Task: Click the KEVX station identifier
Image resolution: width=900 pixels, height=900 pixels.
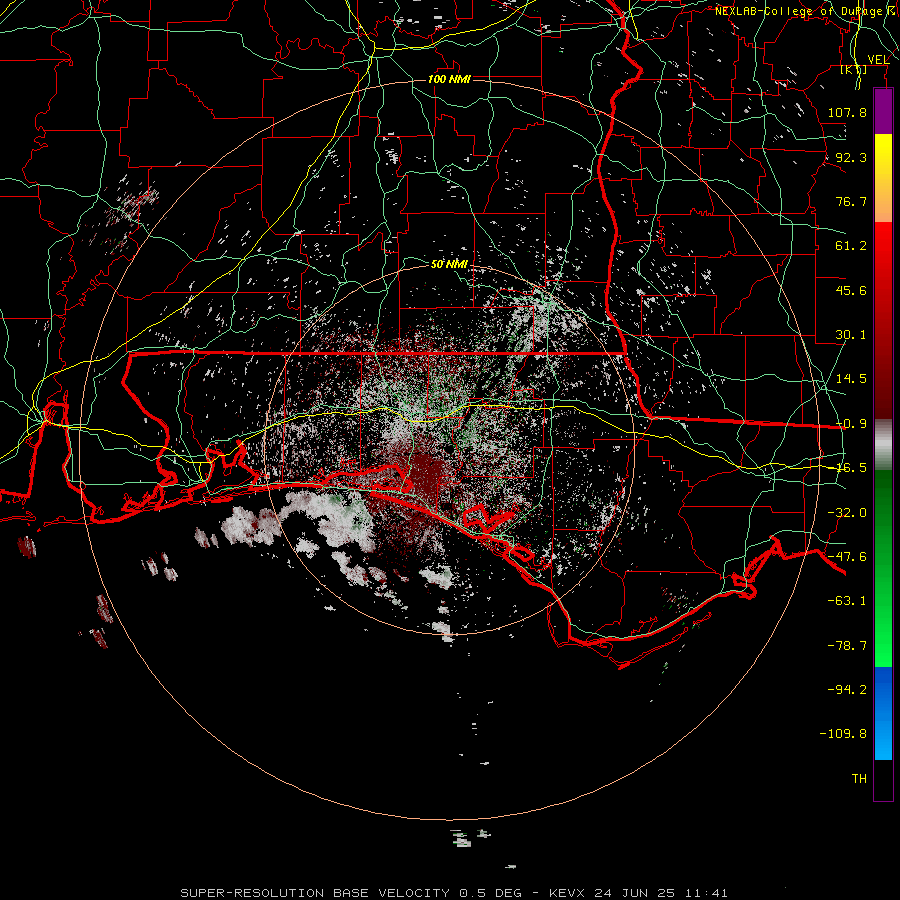Action: [567, 893]
